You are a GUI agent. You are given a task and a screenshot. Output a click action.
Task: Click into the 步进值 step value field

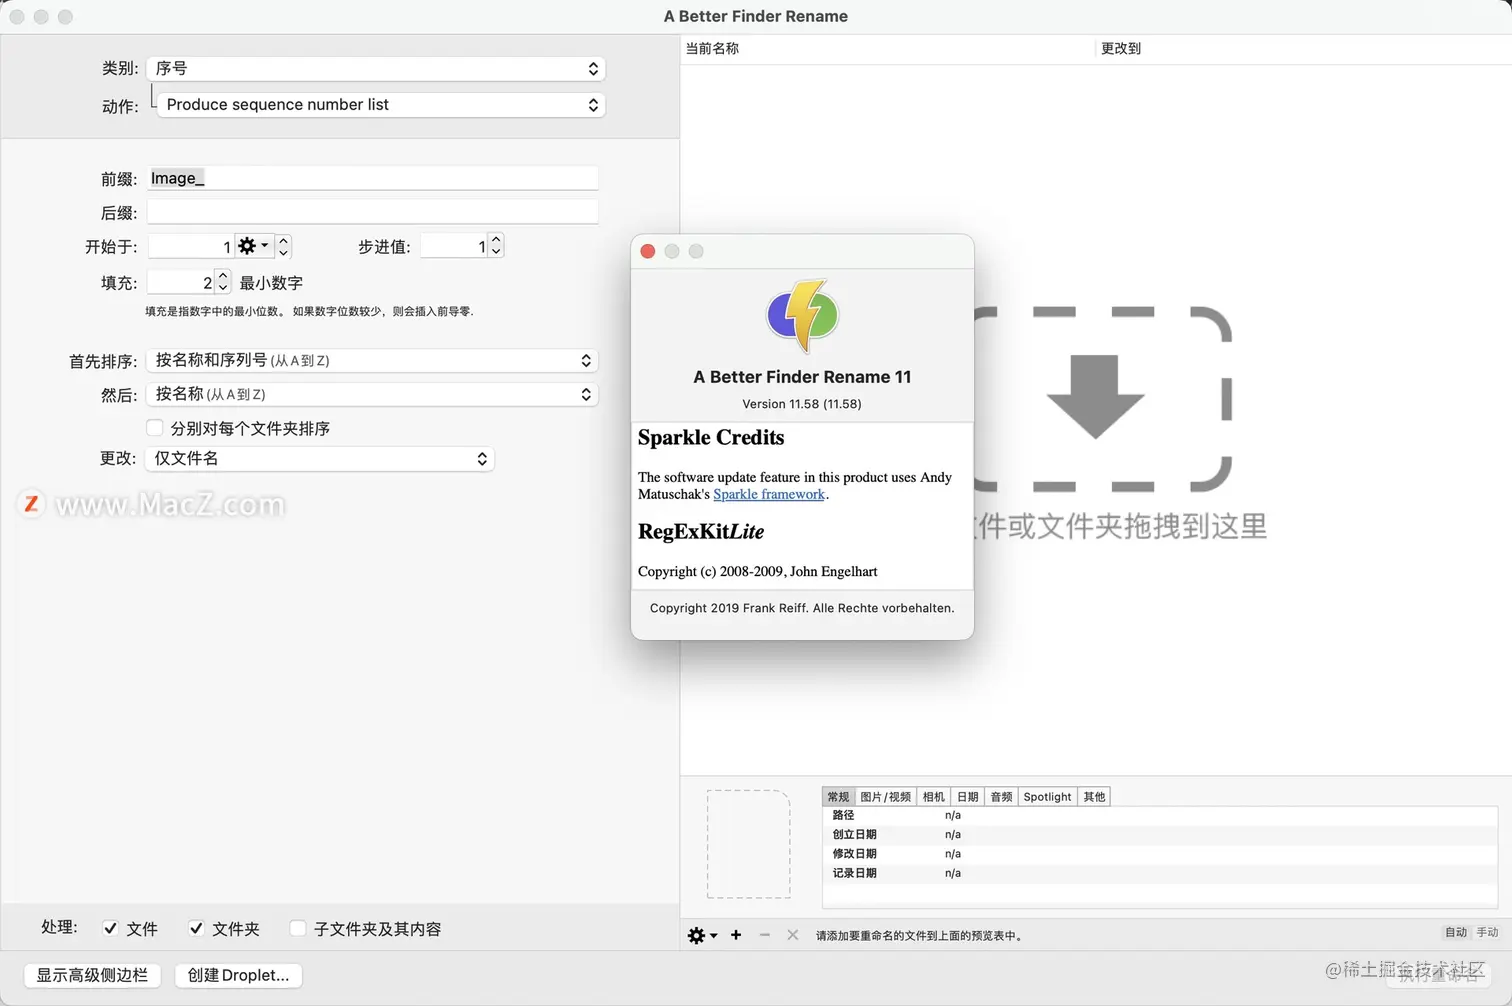(x=454, y=246)
